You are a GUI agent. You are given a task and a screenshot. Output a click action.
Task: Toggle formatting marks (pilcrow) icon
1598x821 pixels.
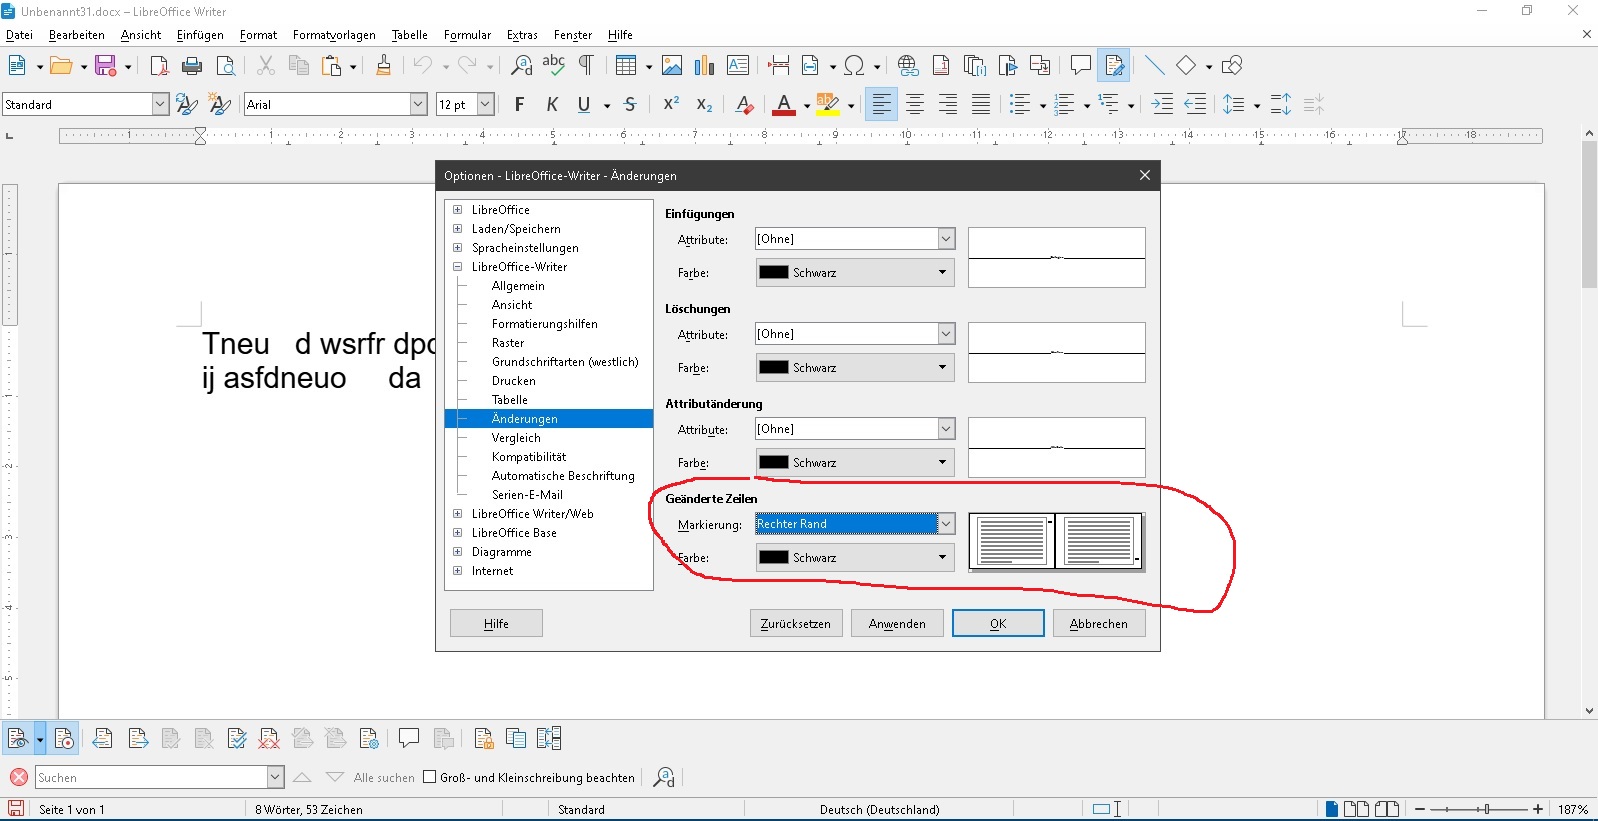[x=586, y=66]
